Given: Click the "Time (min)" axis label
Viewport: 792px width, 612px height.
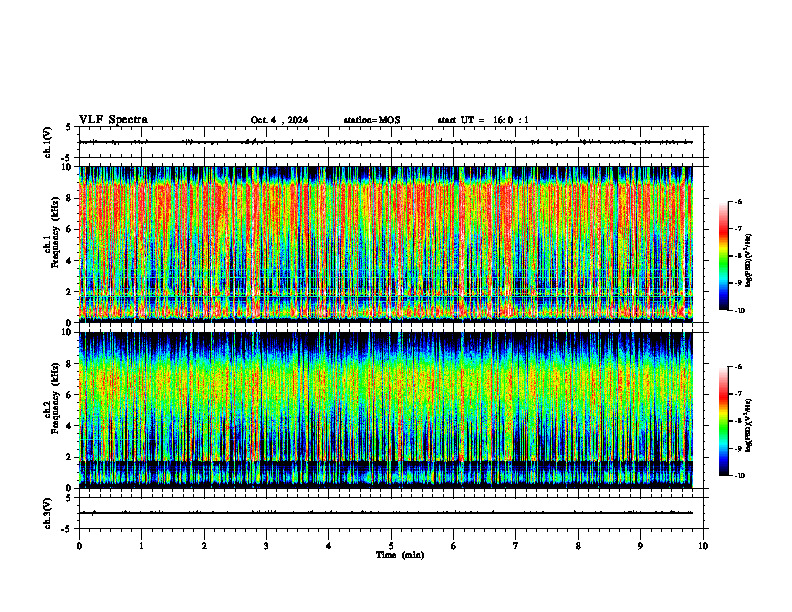Looking at the screenshot, I should [x=400, y=555].
